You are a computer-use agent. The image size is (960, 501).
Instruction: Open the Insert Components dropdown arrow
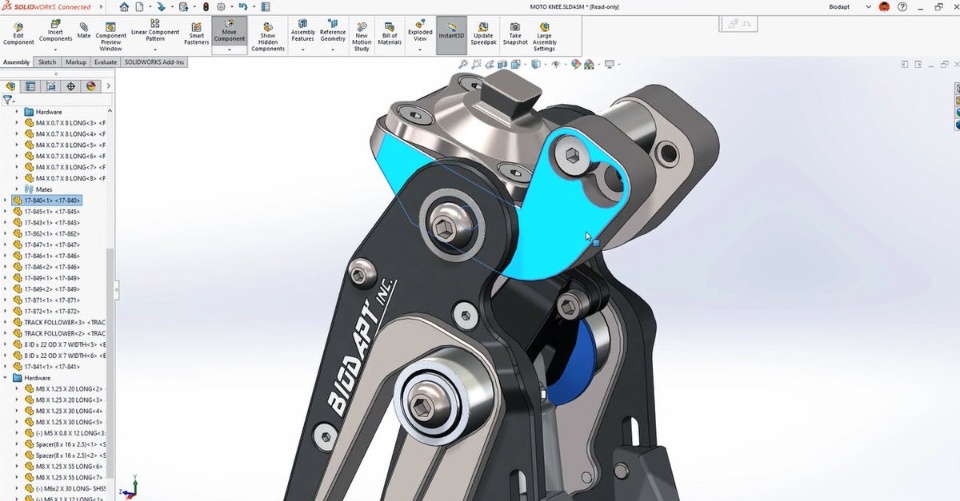tap(55, 50)
